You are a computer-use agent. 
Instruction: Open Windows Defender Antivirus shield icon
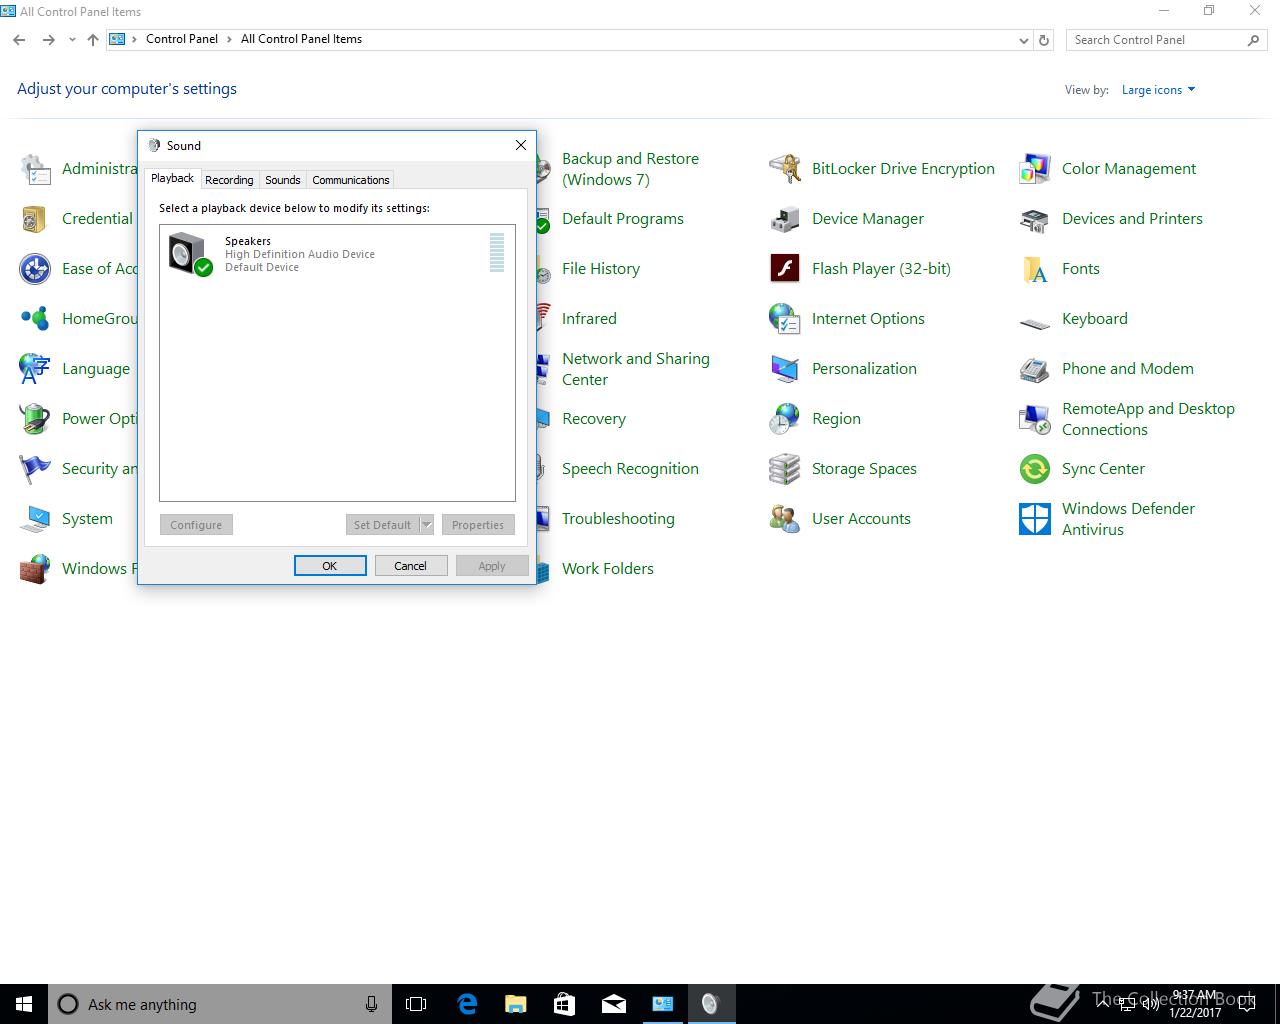pos(1035,519)
